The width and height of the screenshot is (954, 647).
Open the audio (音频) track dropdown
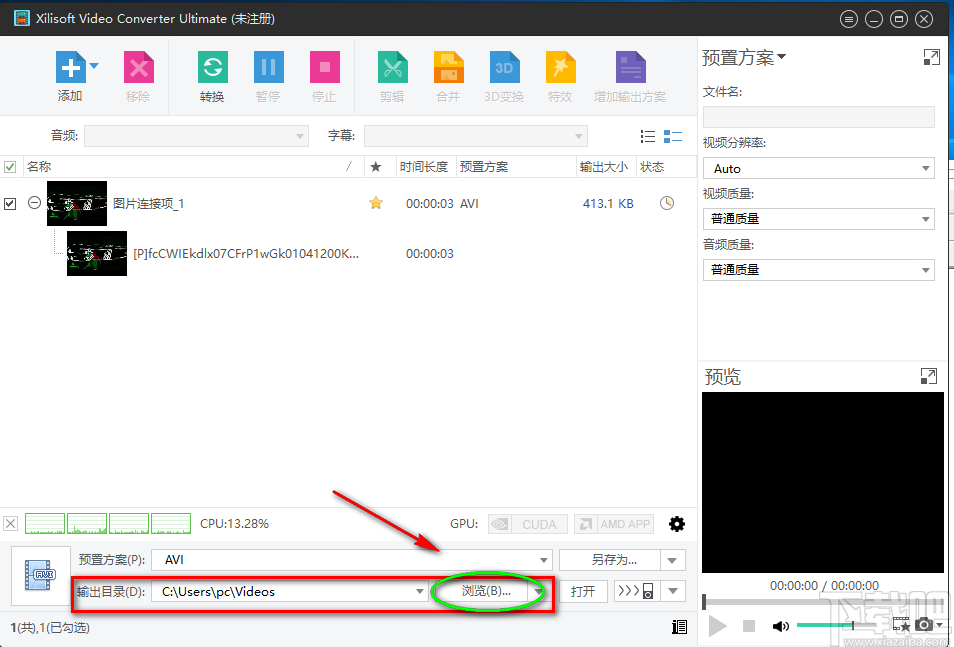click(x=197, y=136)
